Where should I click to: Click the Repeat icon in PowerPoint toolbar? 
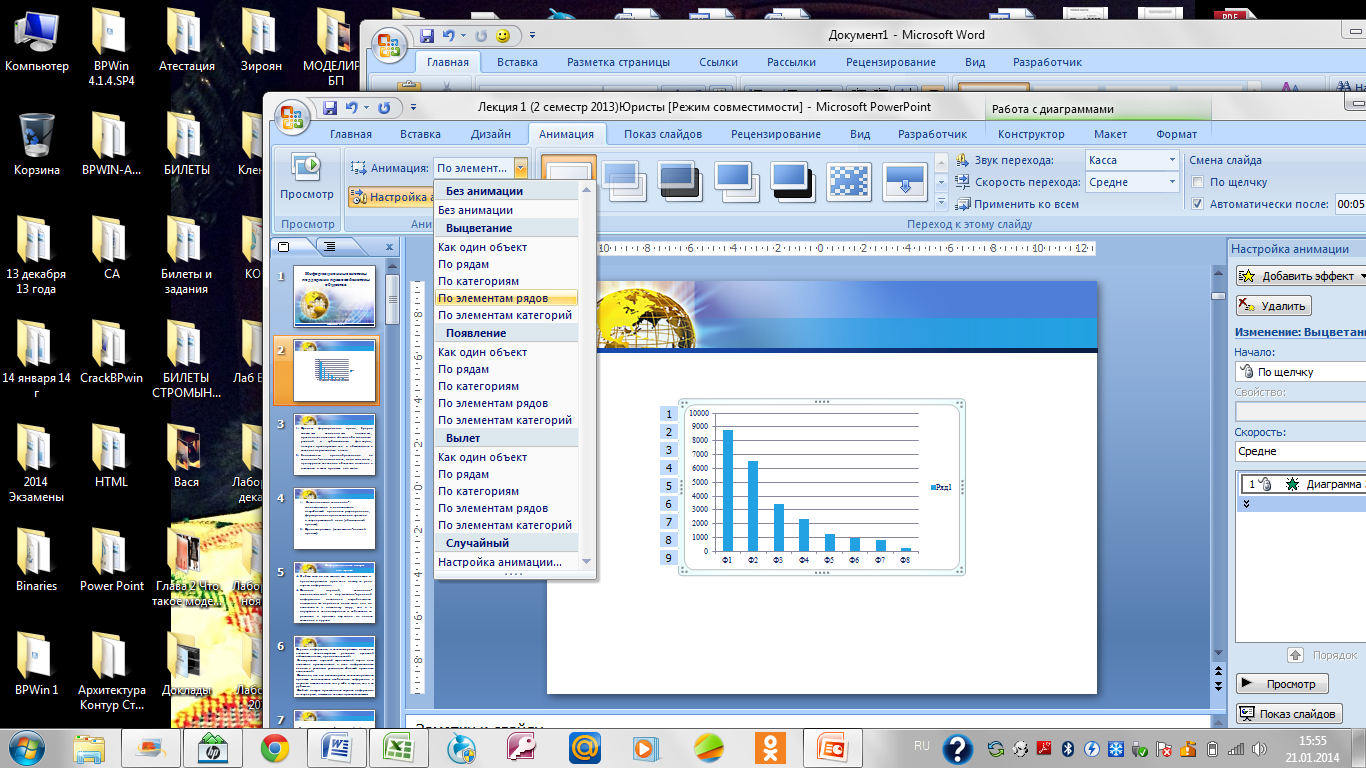coord(385,107)
